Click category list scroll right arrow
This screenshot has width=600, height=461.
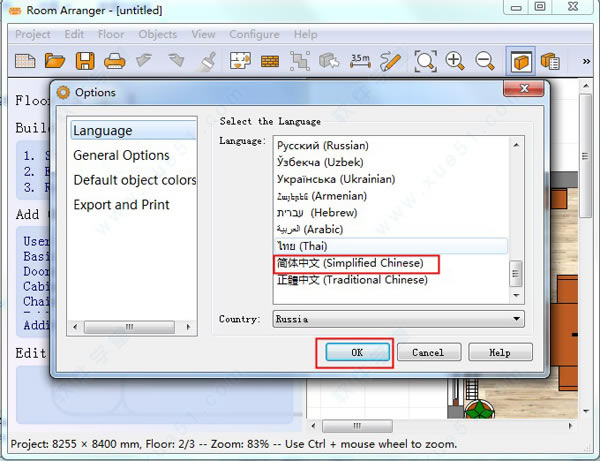[x=188, y=327]
